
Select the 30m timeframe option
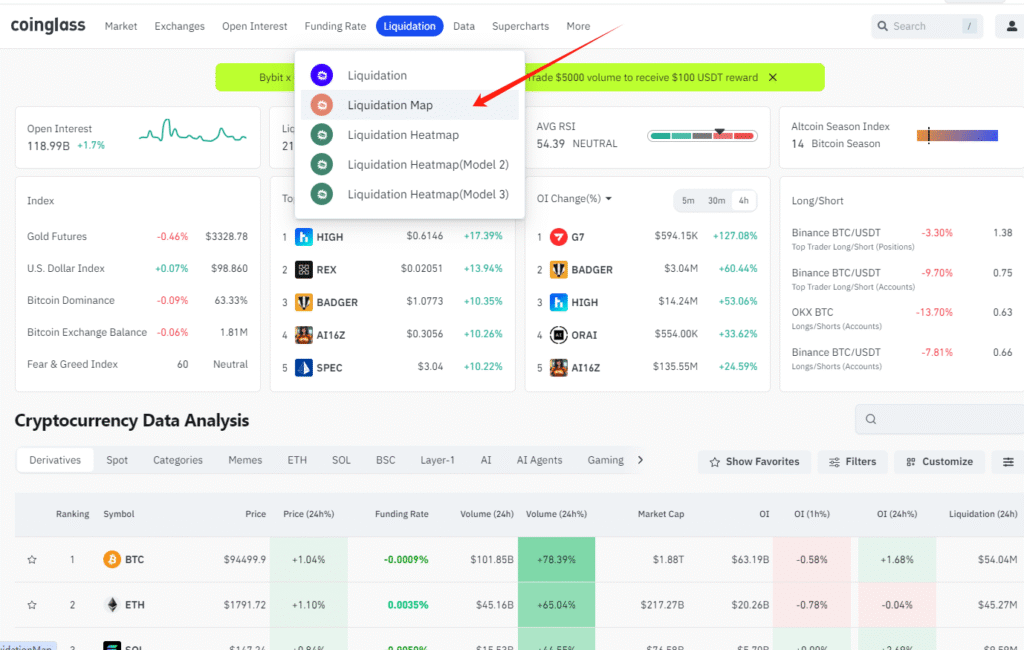[716, 201]
